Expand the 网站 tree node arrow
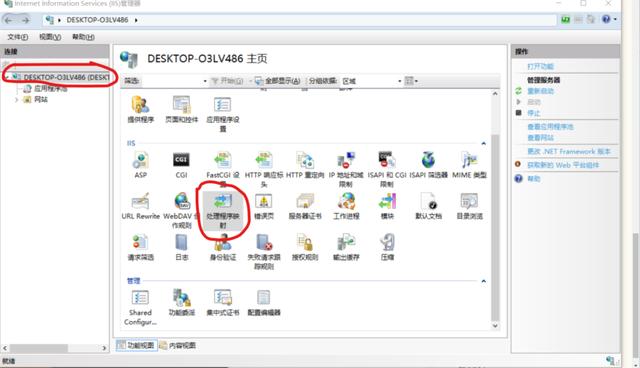The width and height of the screenshot is (640, 368). coord(16,100)
